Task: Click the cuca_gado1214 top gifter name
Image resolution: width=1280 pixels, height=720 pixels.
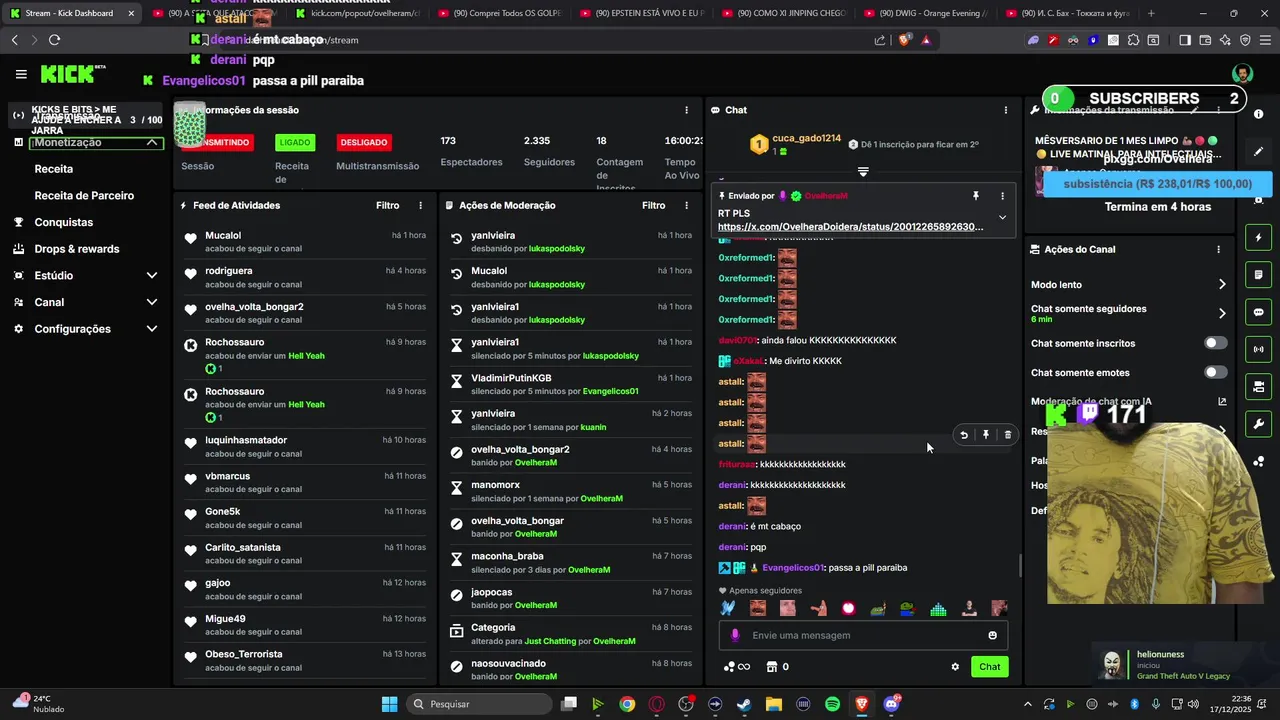Action: (x=807, y=138)
